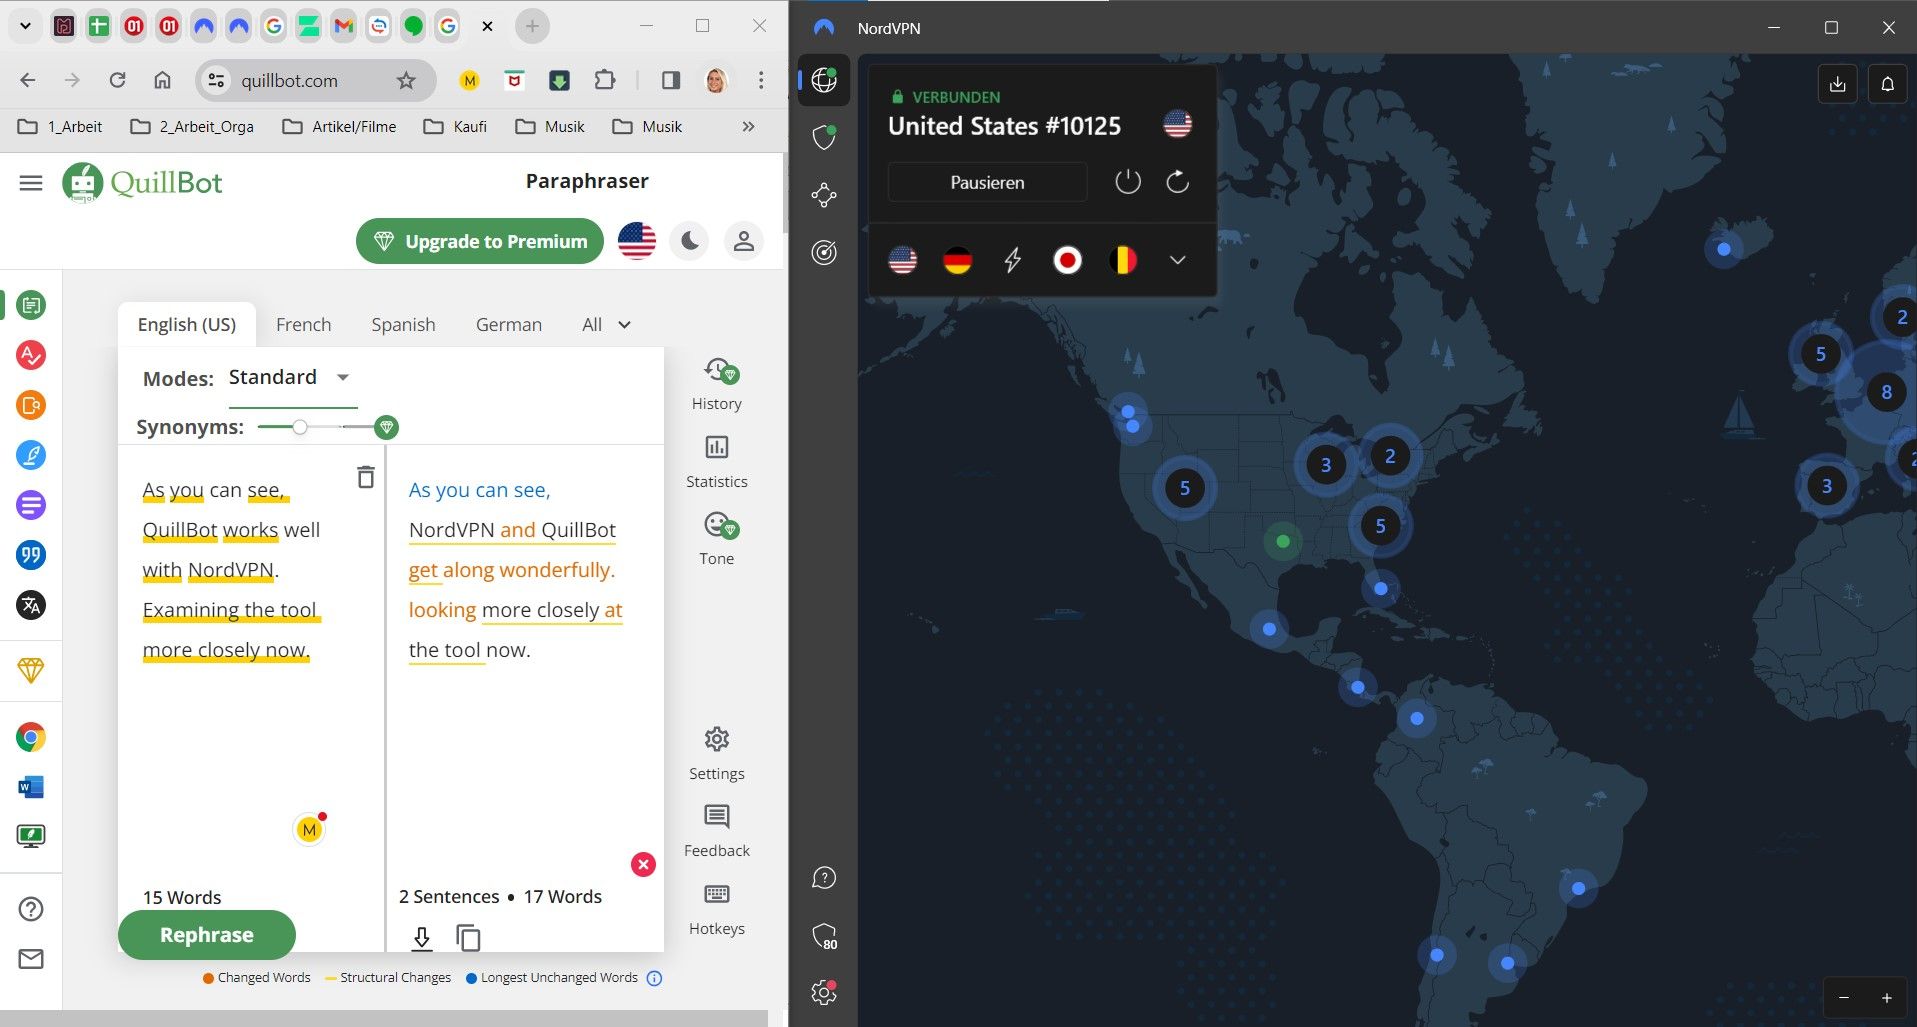Open the Paraphraser tool in QuillBot sidebar
This screenshot has width=1917, height=1027.
[x=31, y=305]
